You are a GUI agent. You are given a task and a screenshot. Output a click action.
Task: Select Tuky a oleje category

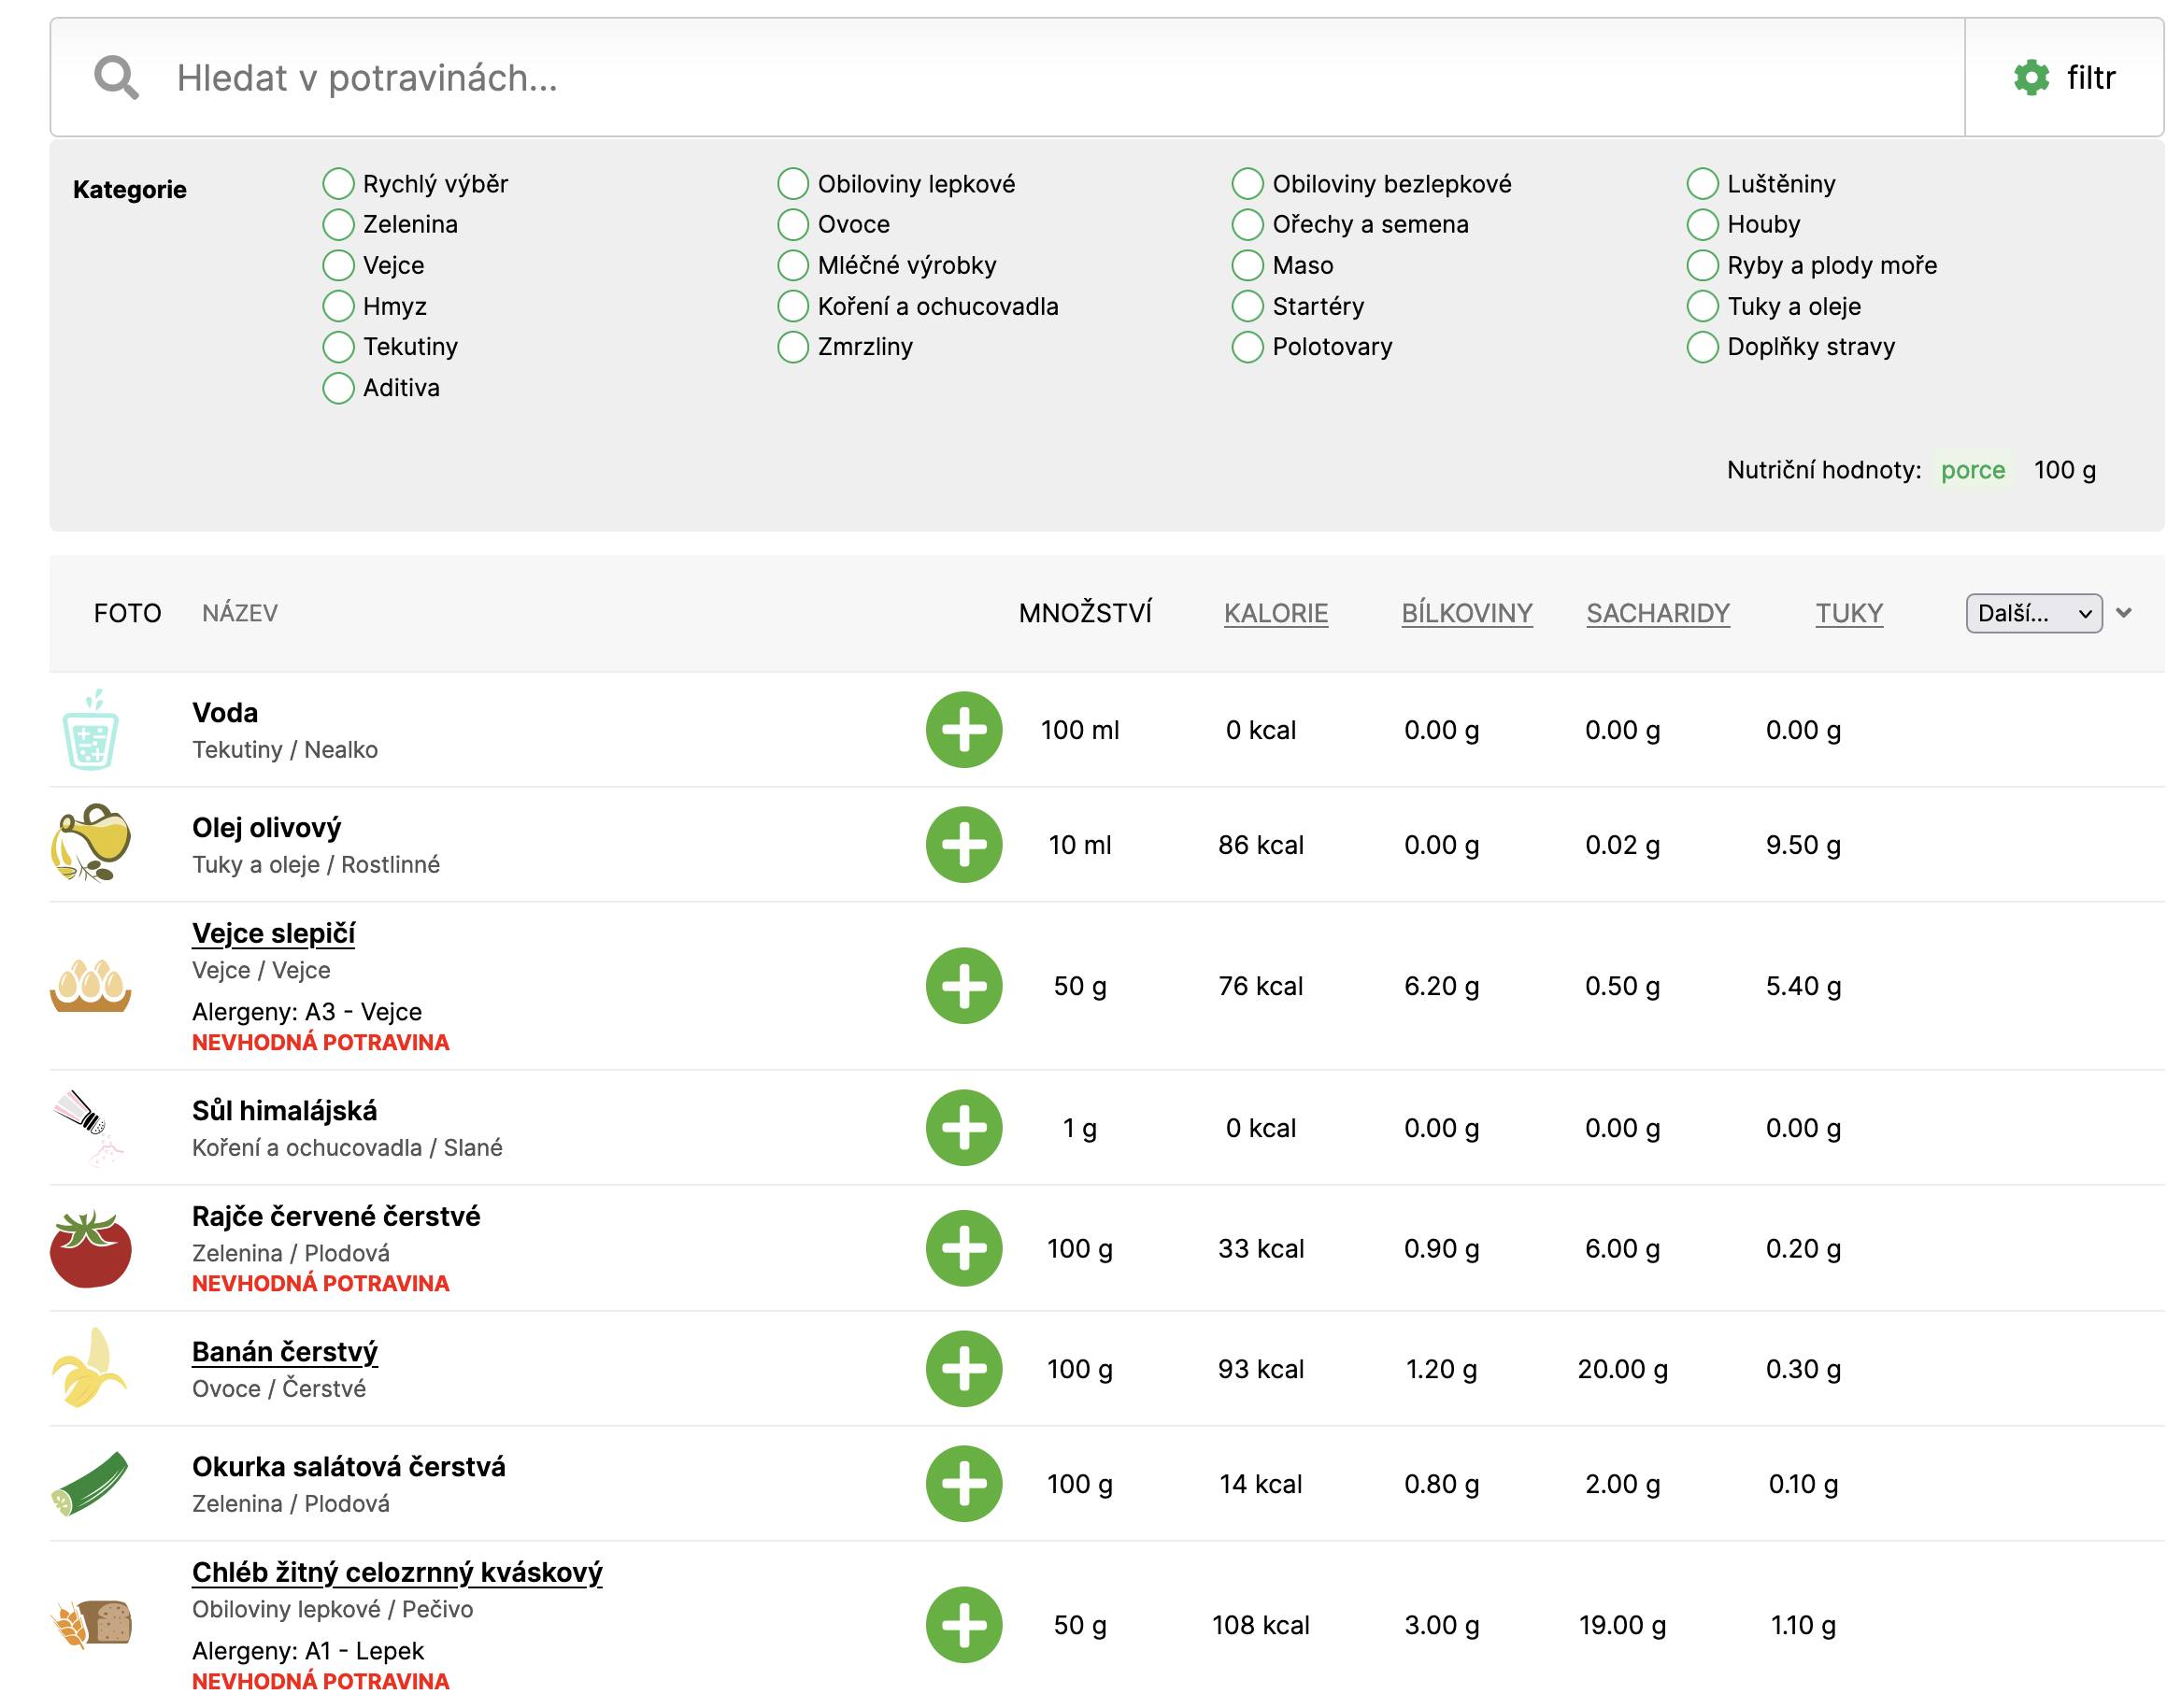(x=1701, y=306)
